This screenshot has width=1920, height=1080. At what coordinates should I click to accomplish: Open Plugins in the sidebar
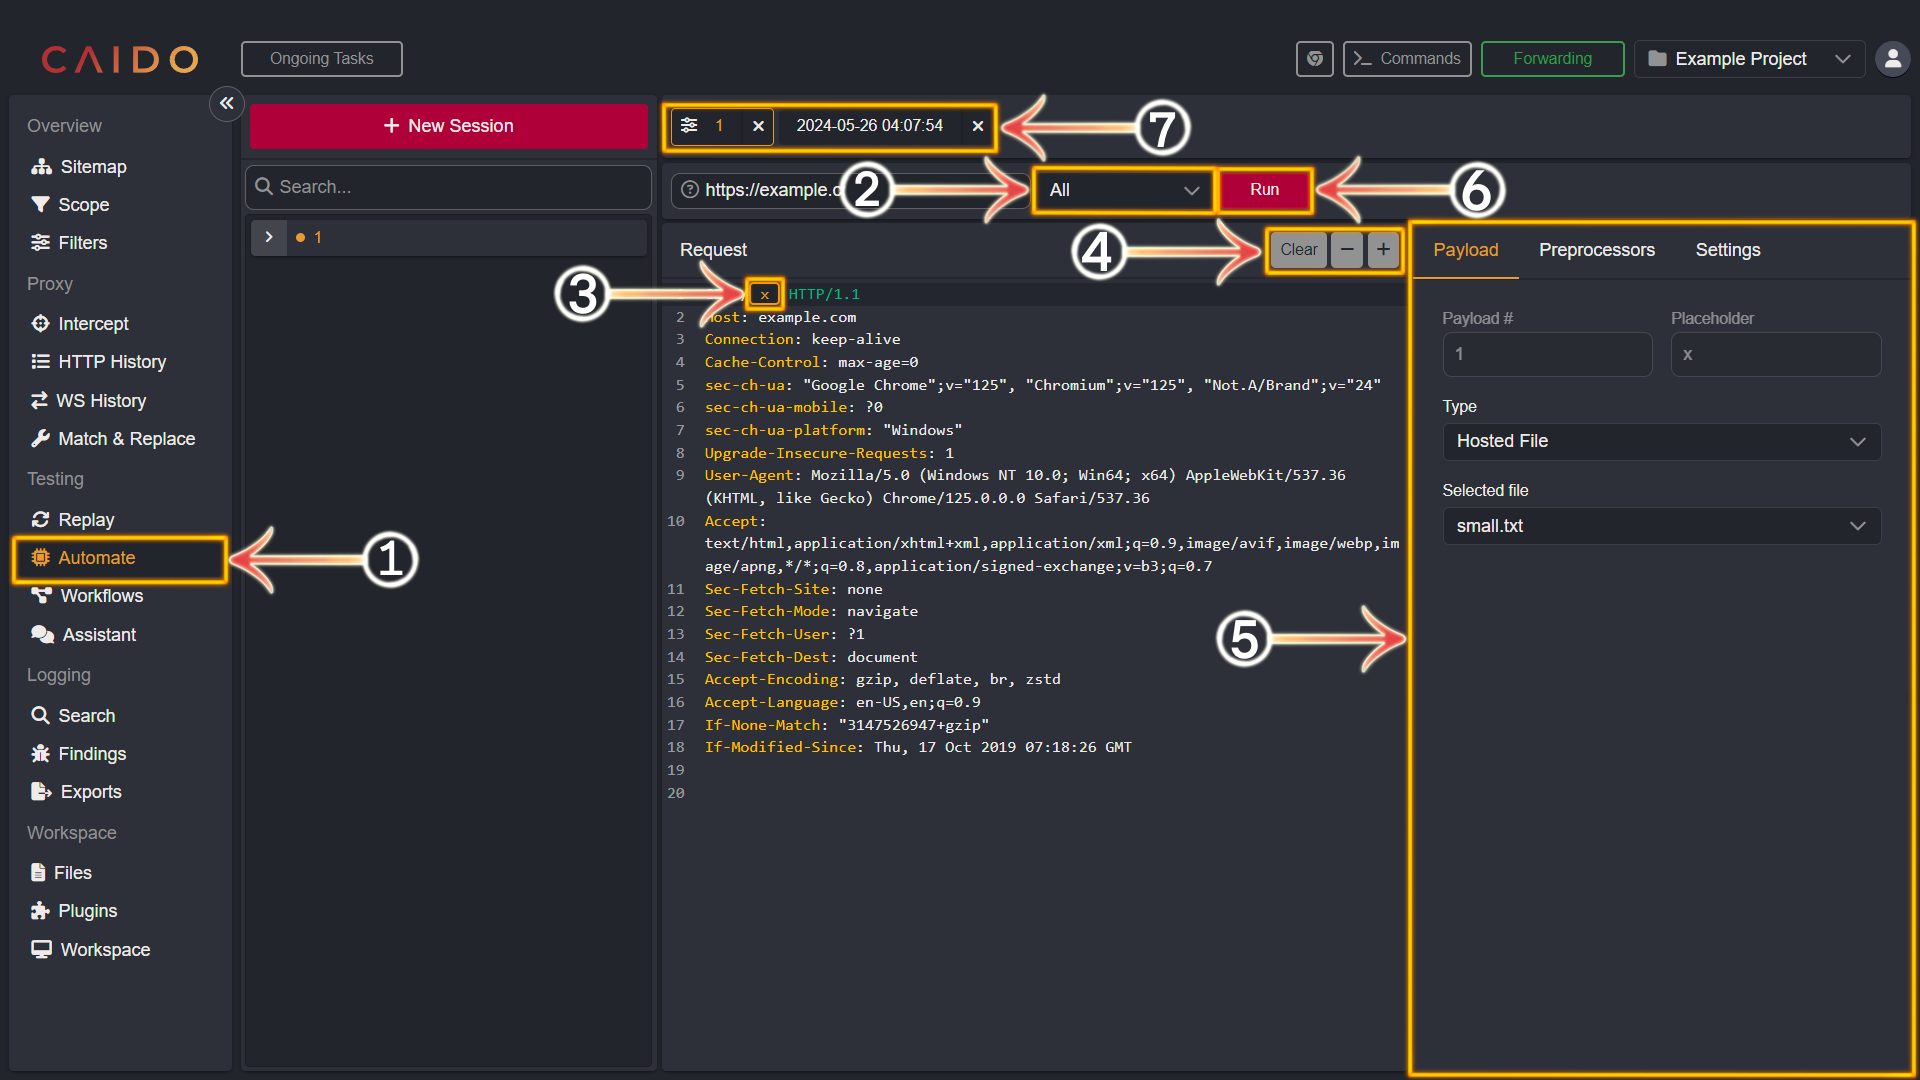pyautogui.click(x=74, y=911)
